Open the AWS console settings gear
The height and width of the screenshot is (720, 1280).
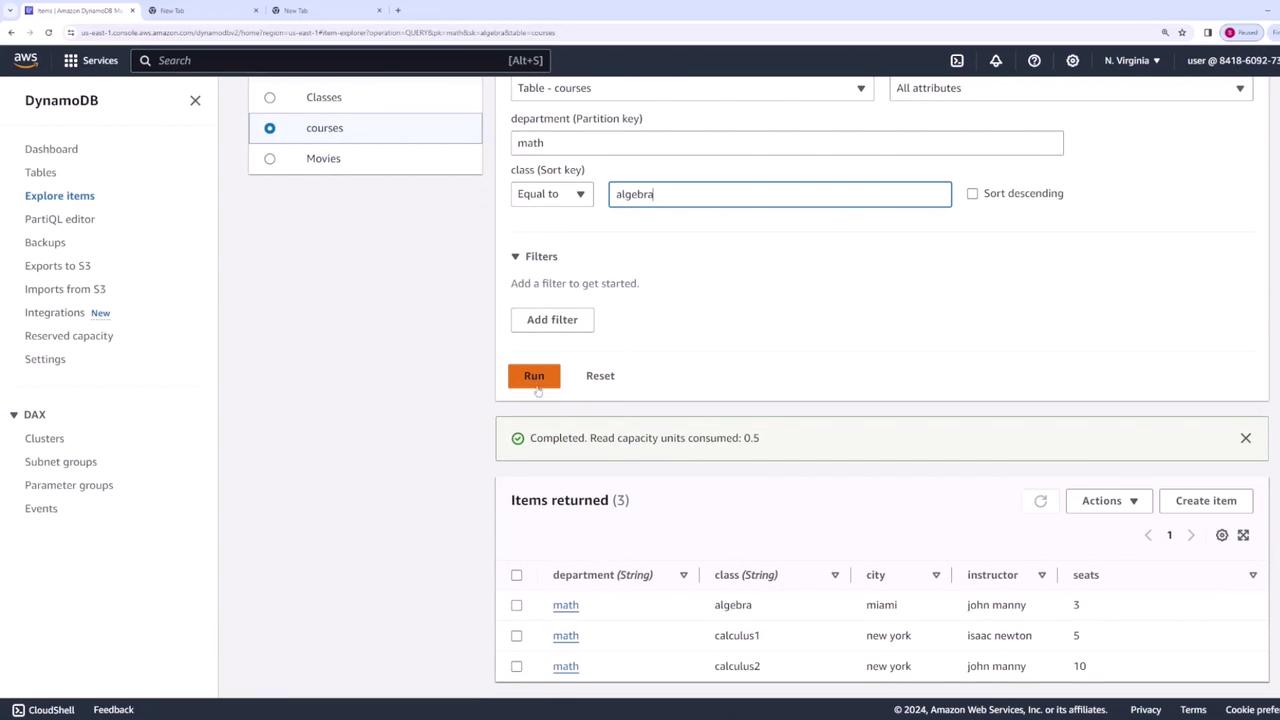pos(1072,60)
